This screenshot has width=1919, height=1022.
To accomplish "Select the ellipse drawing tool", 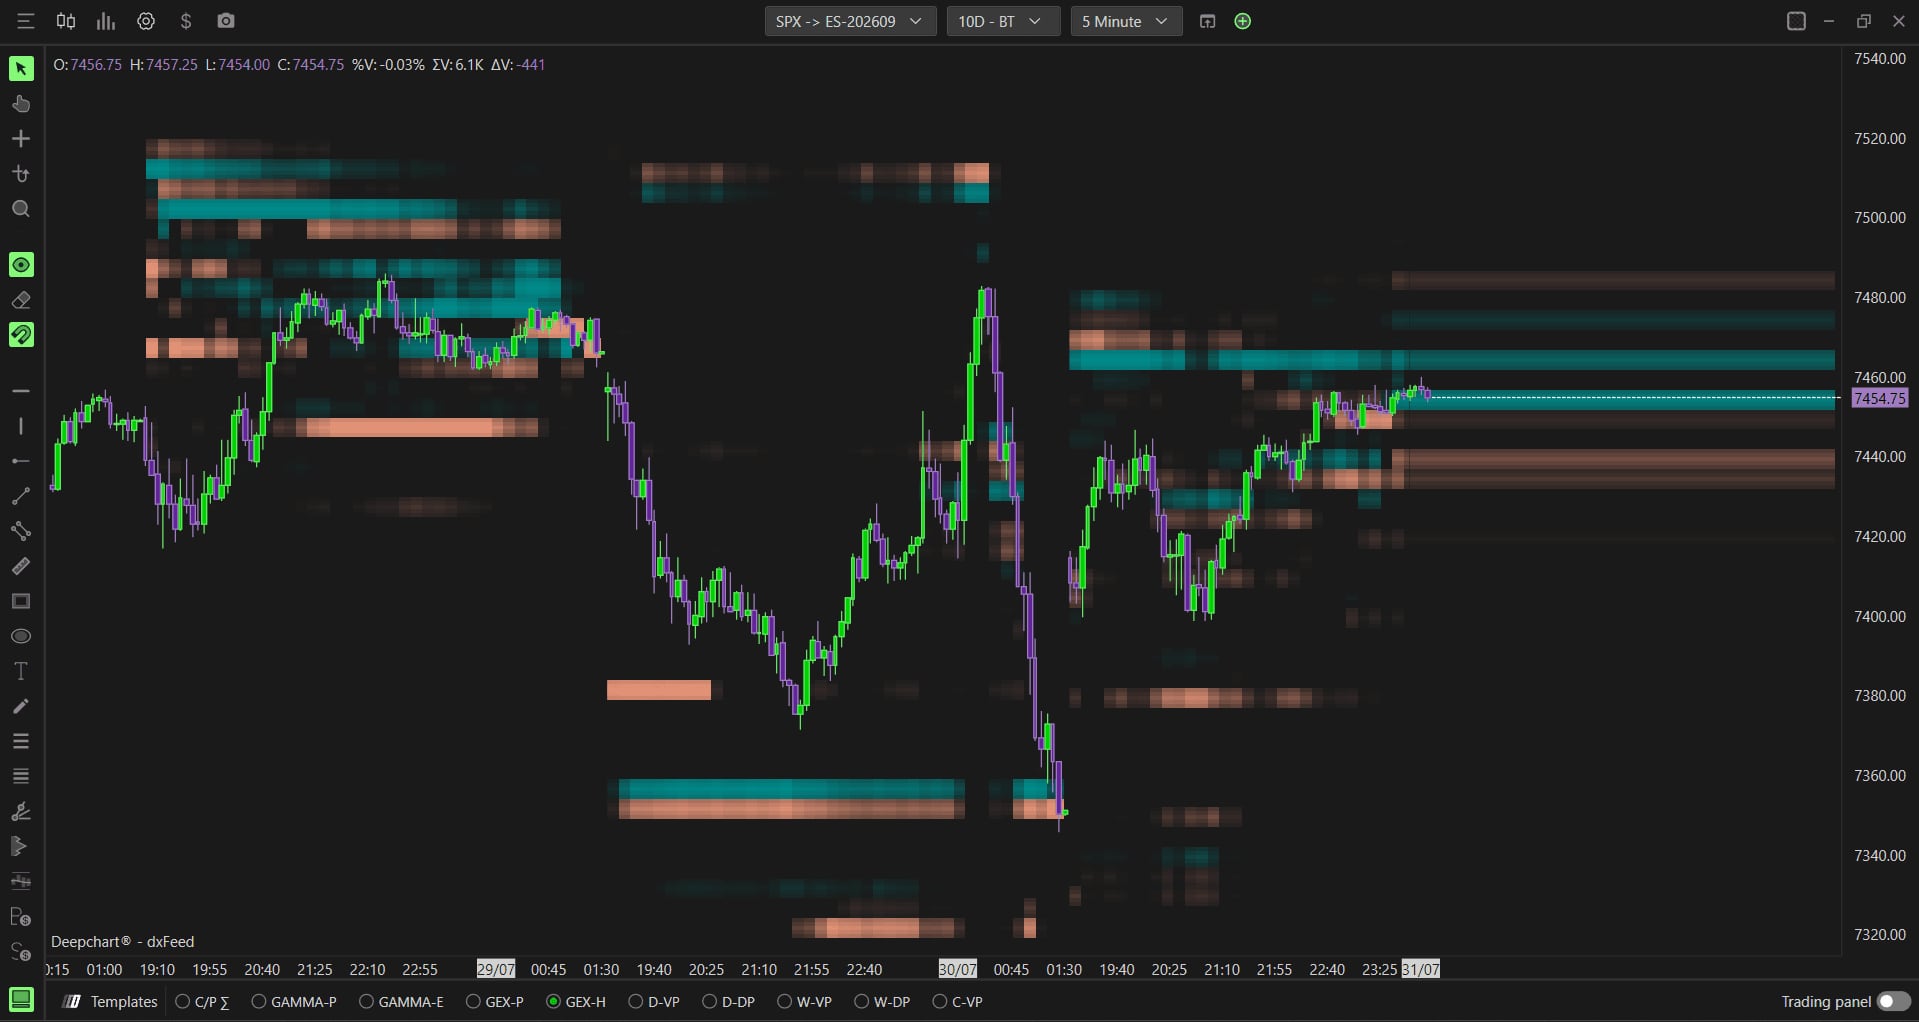I will coord(21,636).
